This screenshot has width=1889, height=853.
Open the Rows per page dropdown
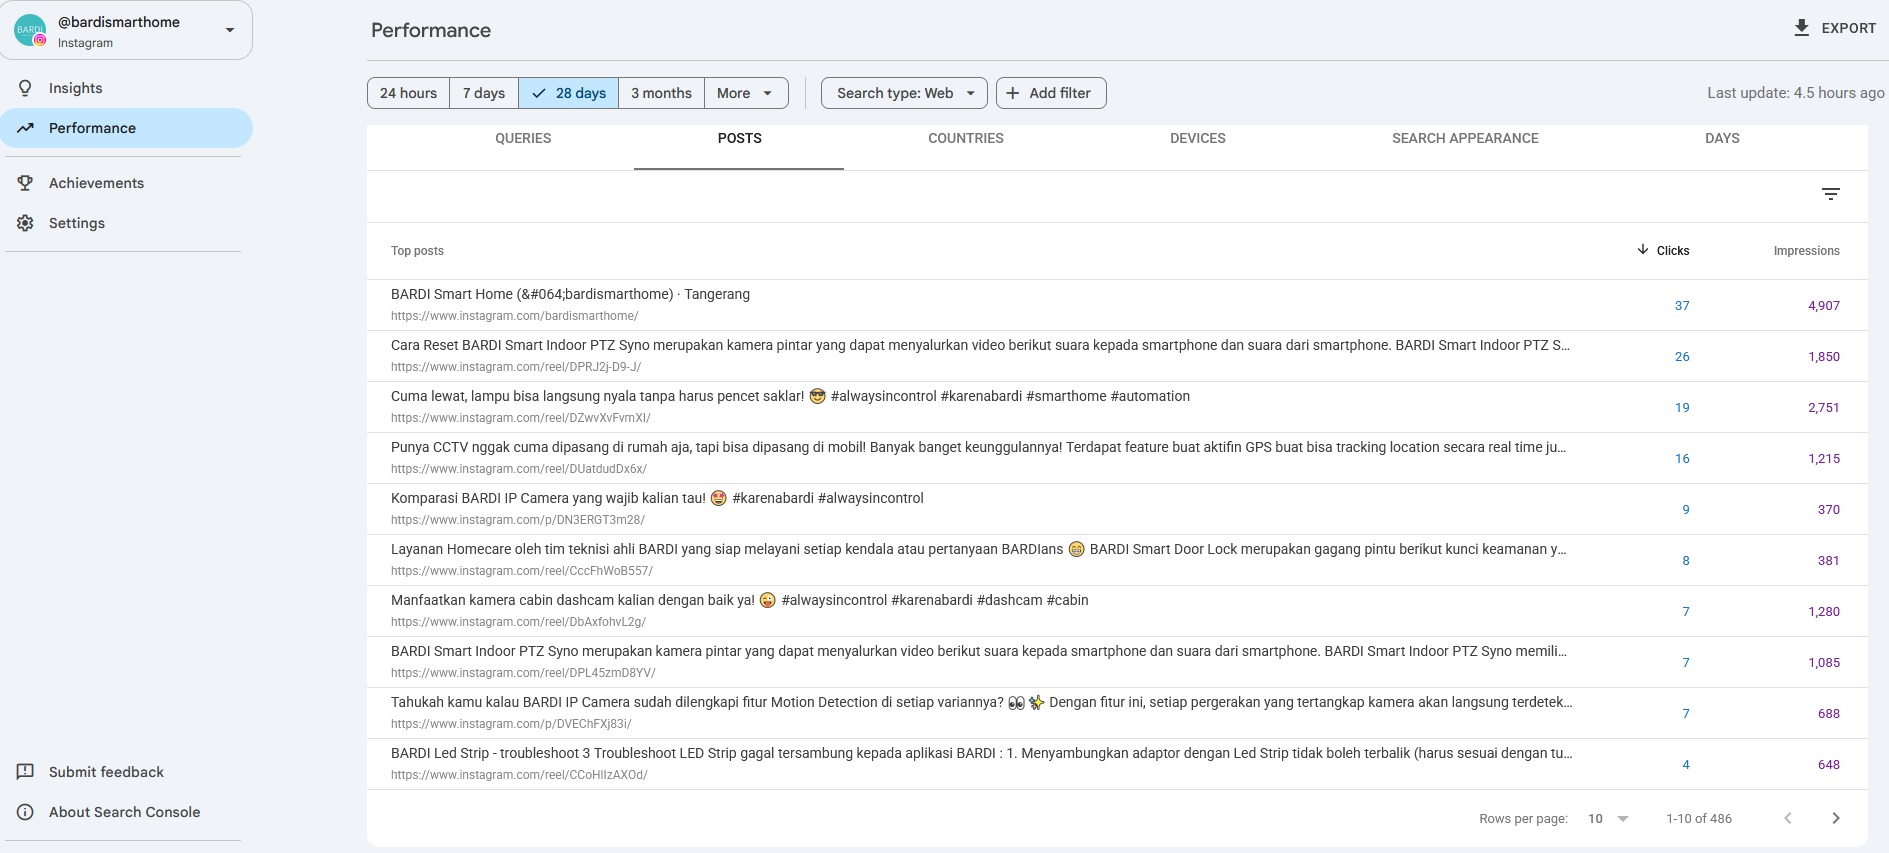[x=1608, y=818]
